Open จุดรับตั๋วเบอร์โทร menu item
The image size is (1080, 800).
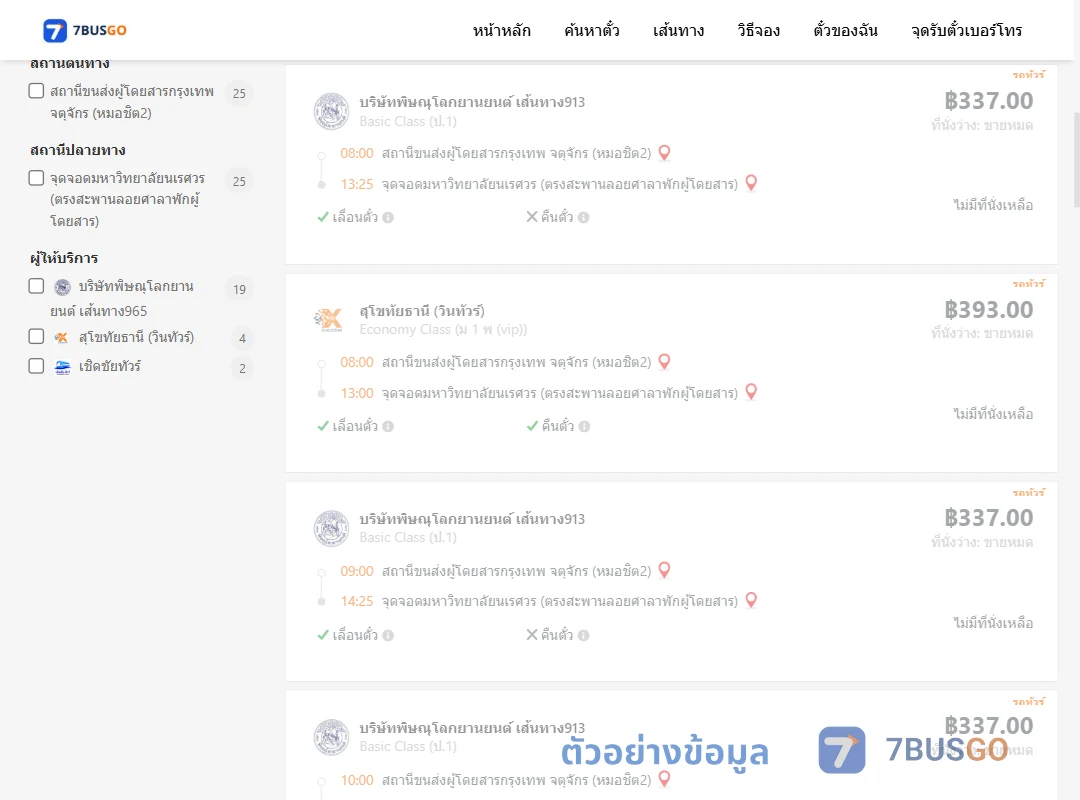(966, 30)
